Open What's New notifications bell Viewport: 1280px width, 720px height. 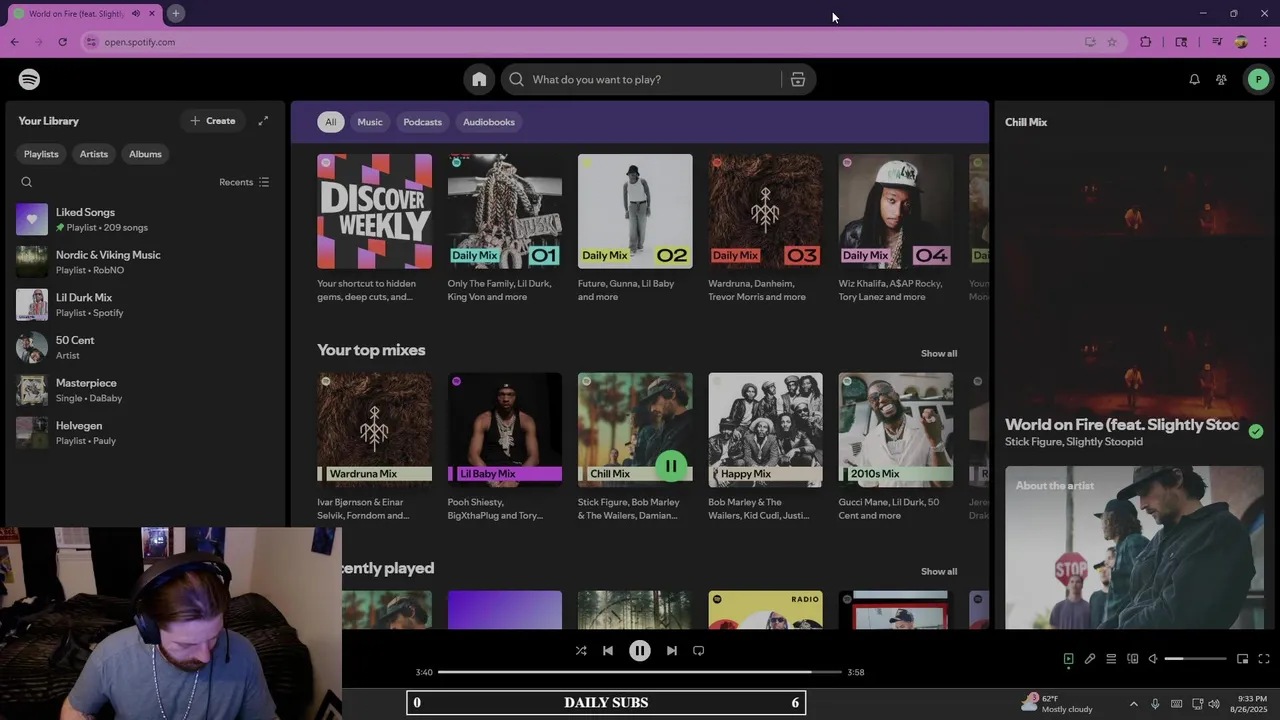[1194, 79]
